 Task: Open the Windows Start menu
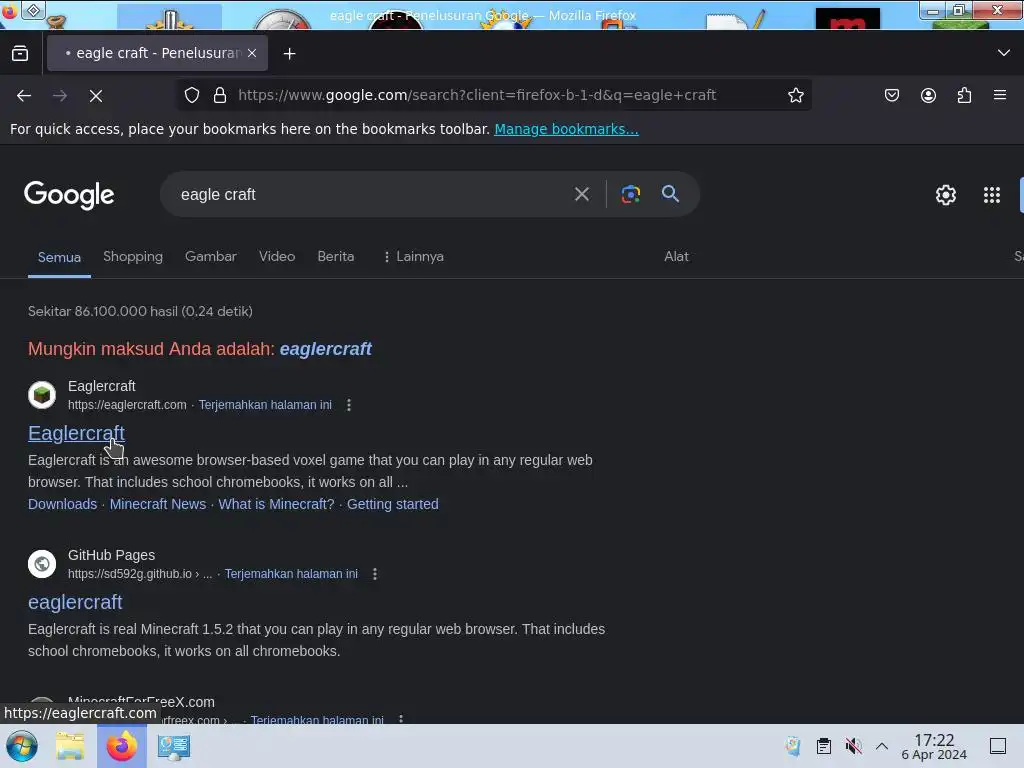[x=22, y=746]
